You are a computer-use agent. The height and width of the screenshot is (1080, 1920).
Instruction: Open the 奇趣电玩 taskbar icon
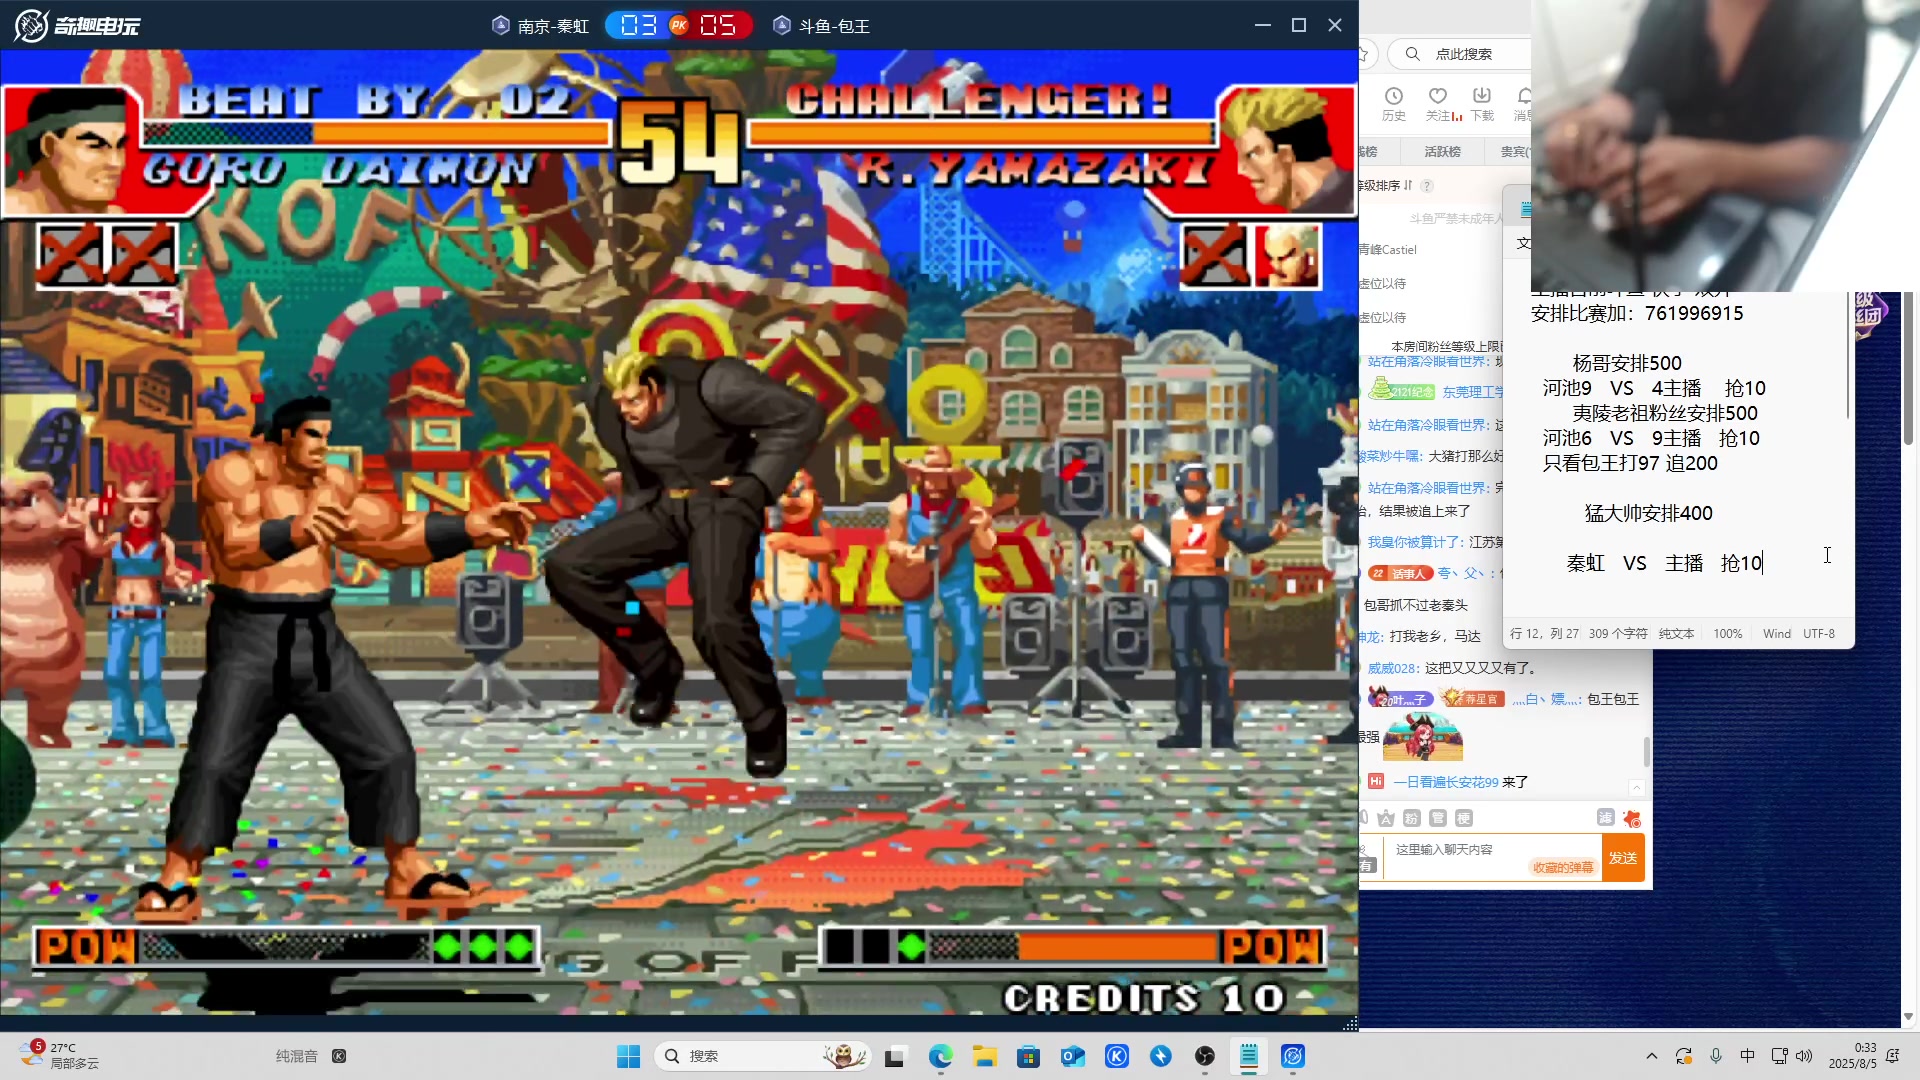click(x=1293, y=1056)
